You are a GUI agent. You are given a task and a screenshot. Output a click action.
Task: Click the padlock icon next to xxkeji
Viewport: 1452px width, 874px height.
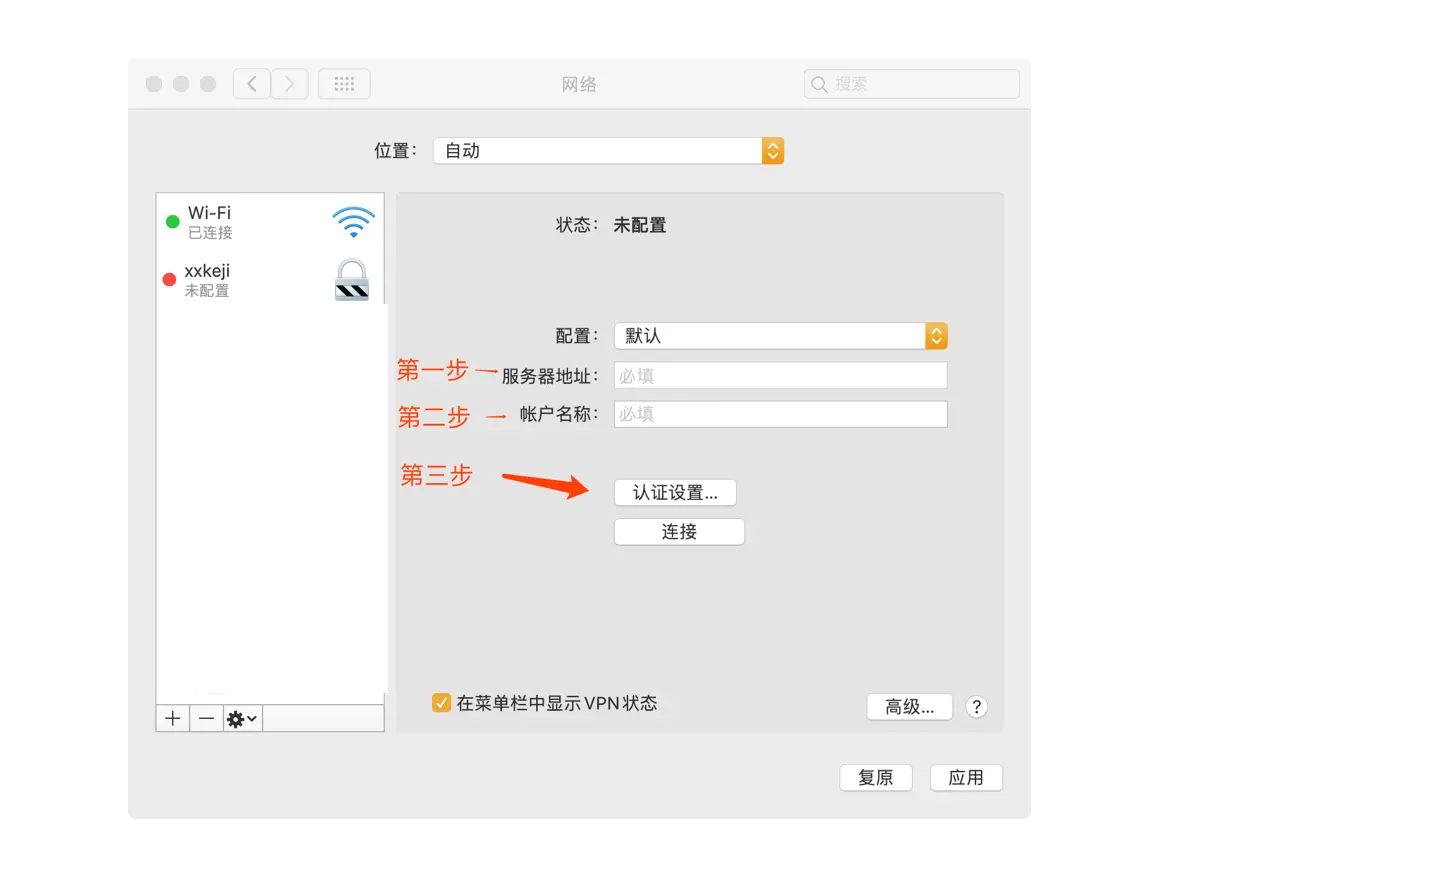(x=351, y=281)
